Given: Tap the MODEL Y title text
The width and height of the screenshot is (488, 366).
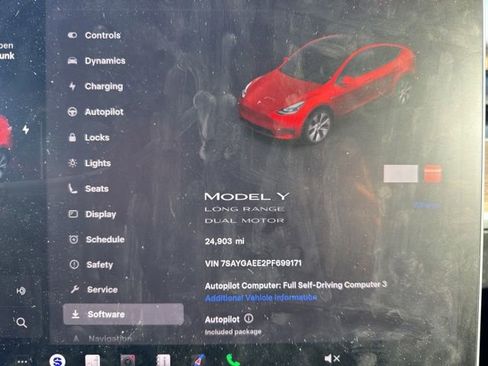Looking at the screenshot, I should click(x=247, y=196).
